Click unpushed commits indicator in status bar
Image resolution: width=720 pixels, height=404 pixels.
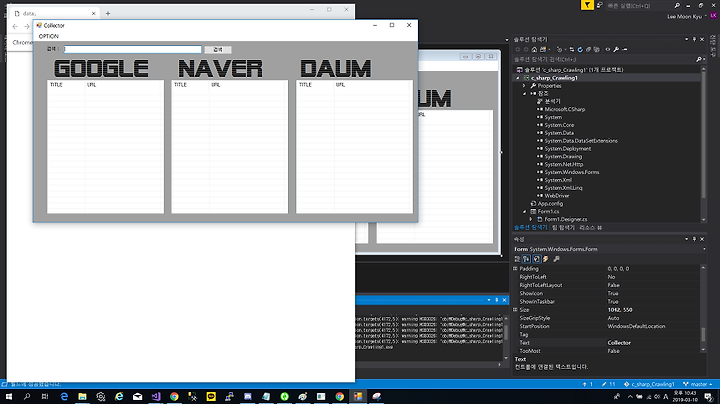tap(588, 384)
